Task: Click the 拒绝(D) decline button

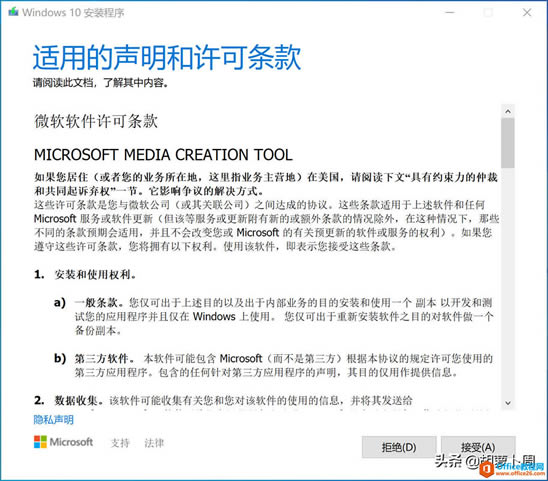Action: (399, 447)
